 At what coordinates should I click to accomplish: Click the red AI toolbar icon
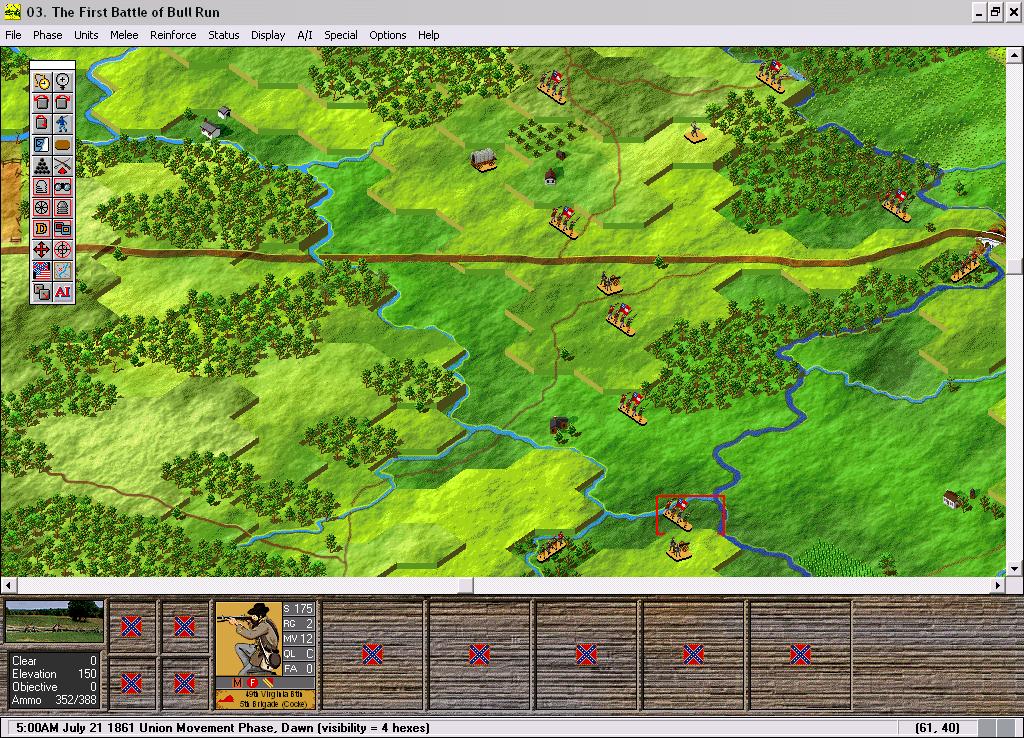click(x=63, y=292)
